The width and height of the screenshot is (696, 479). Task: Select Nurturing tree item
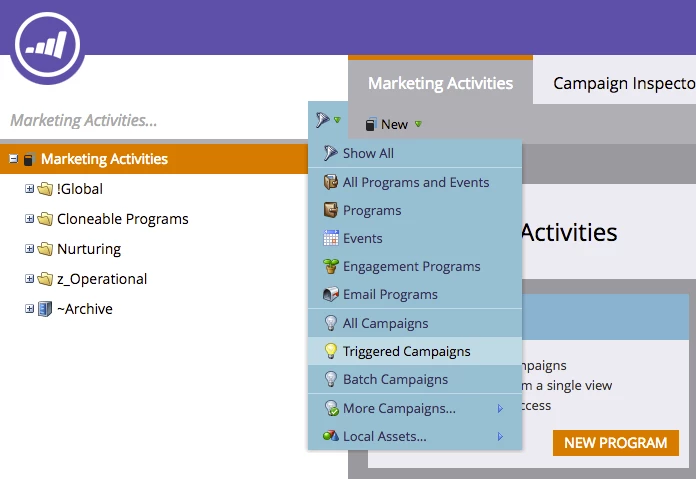89,249
